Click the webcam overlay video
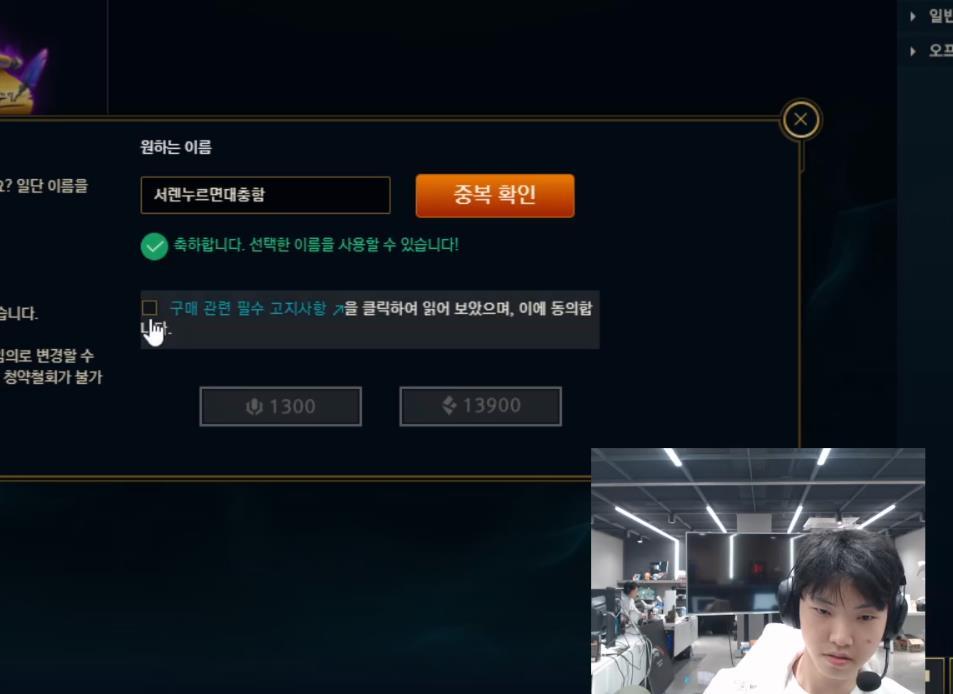 click(x=758, y=571)
